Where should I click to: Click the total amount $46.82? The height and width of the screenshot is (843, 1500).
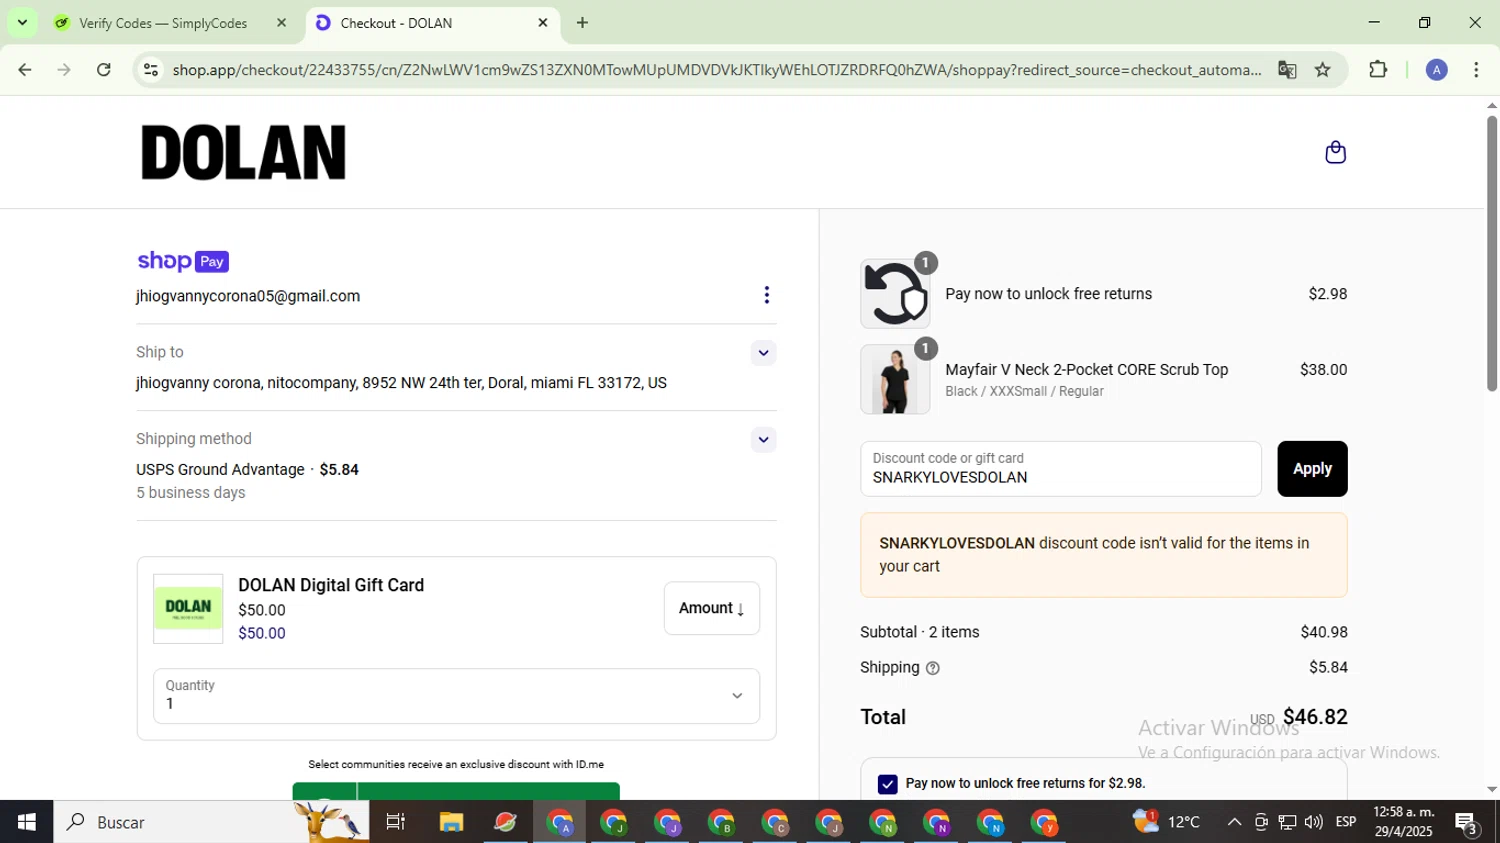pyautogui.click(x=1315, y=717)
